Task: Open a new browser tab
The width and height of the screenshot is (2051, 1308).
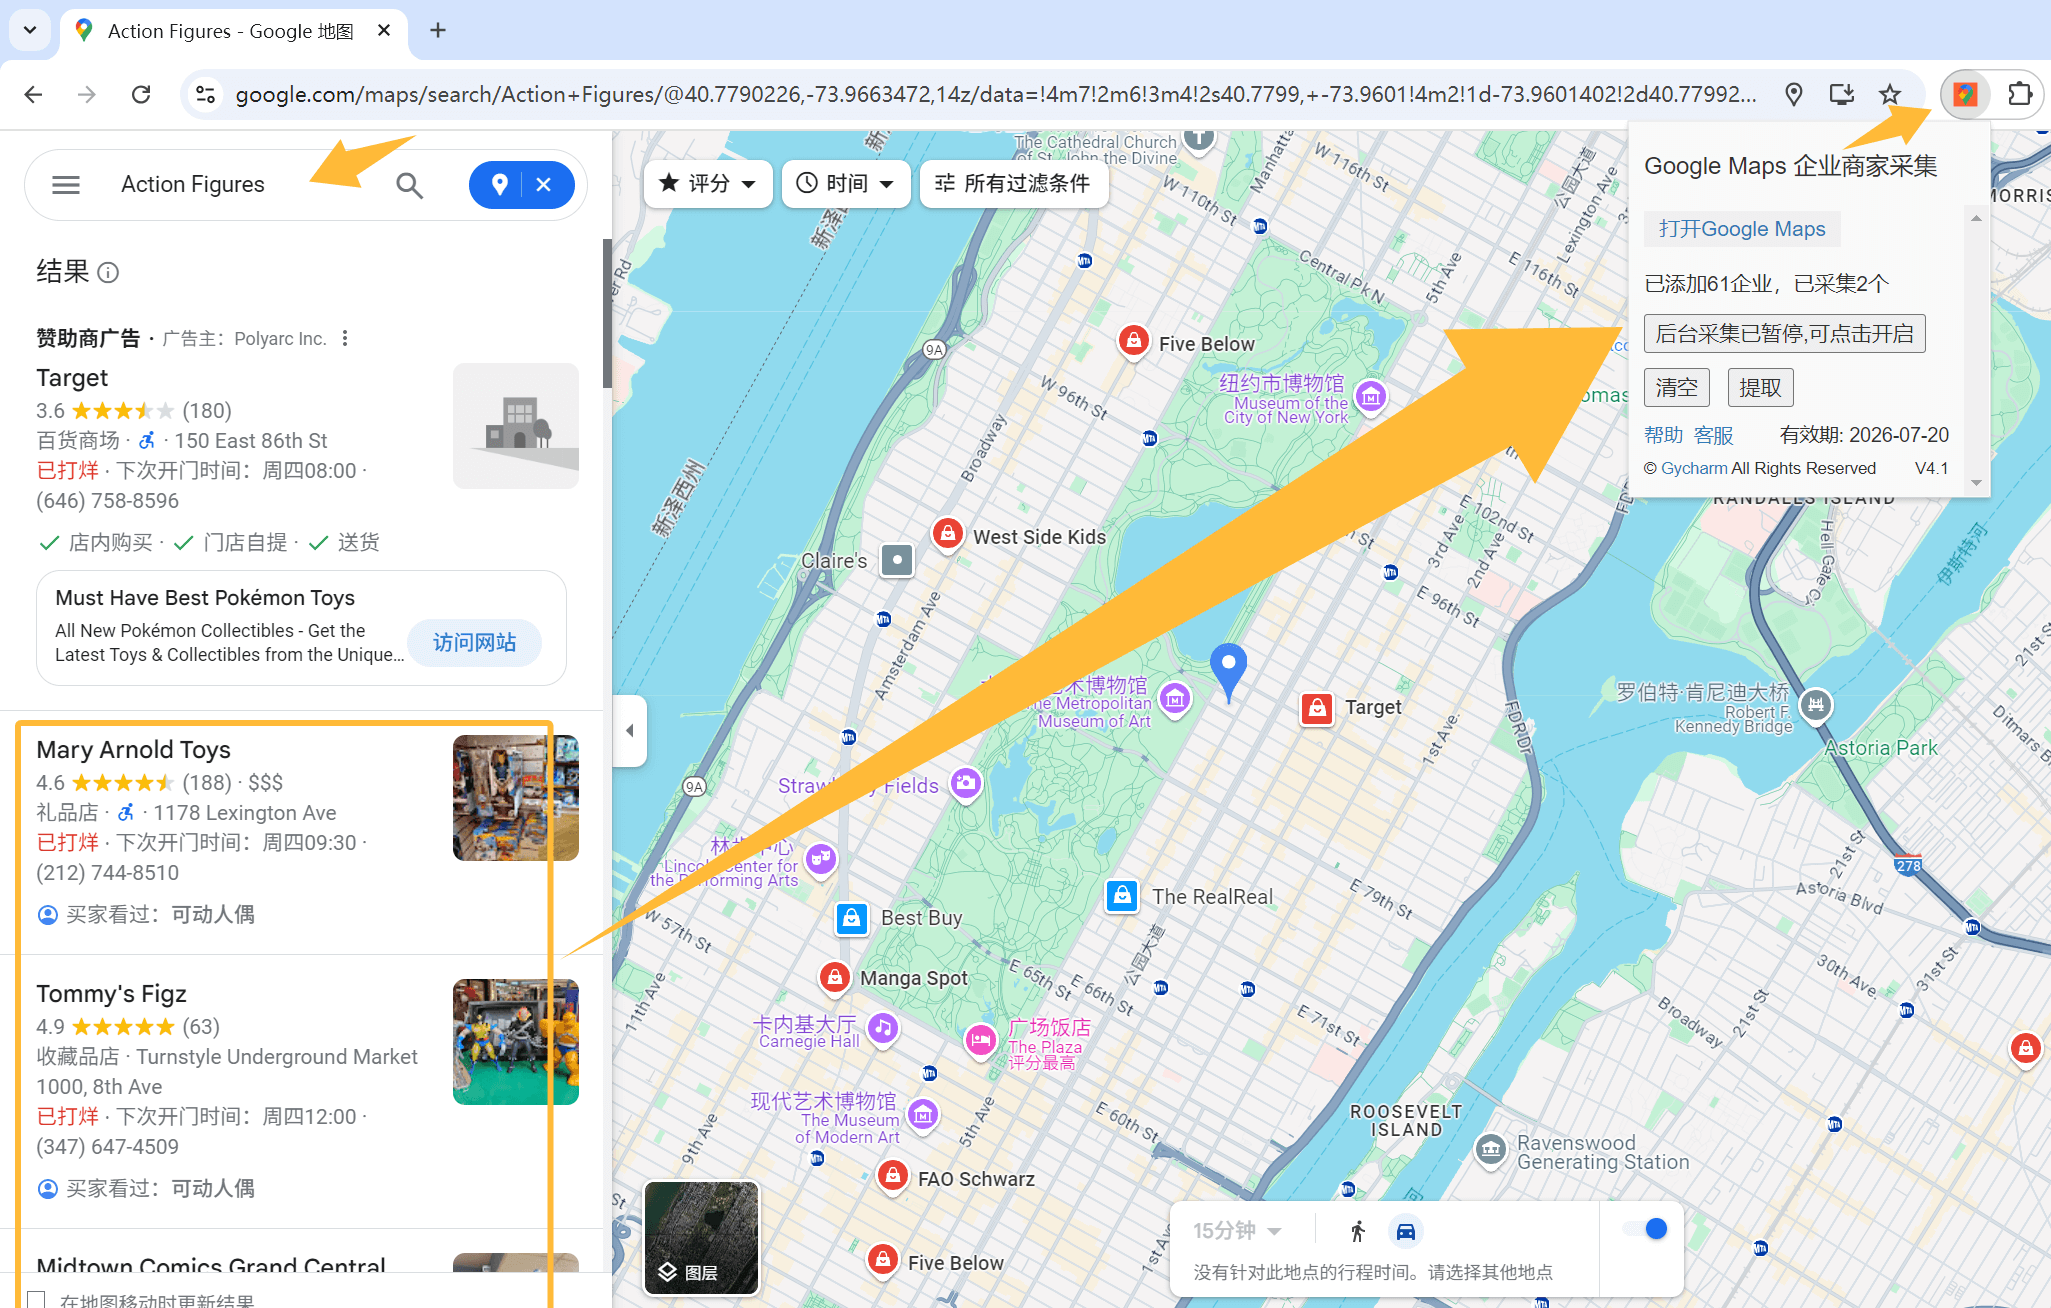Action: click(437, 30)
